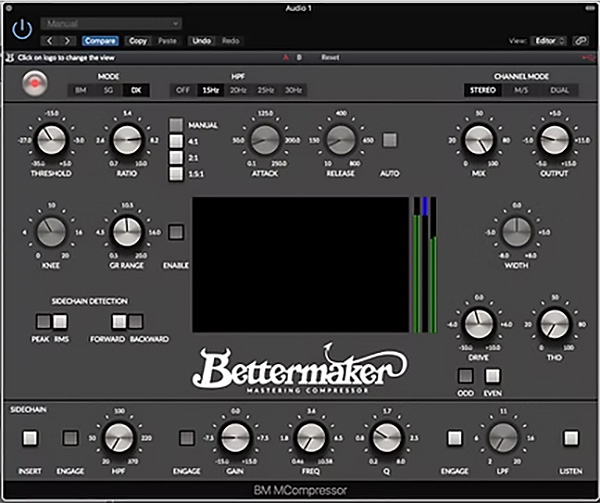Toggle ODD harmonics button

coord(465,376)
